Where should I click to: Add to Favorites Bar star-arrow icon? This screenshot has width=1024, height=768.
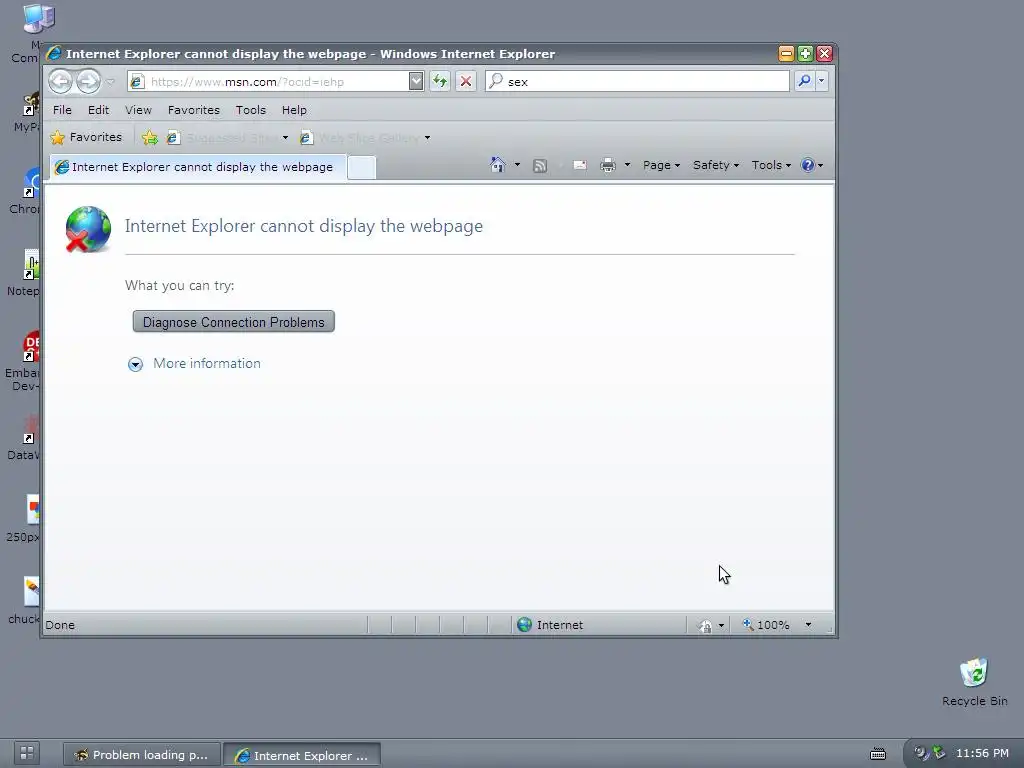click(x=150, y=137)
